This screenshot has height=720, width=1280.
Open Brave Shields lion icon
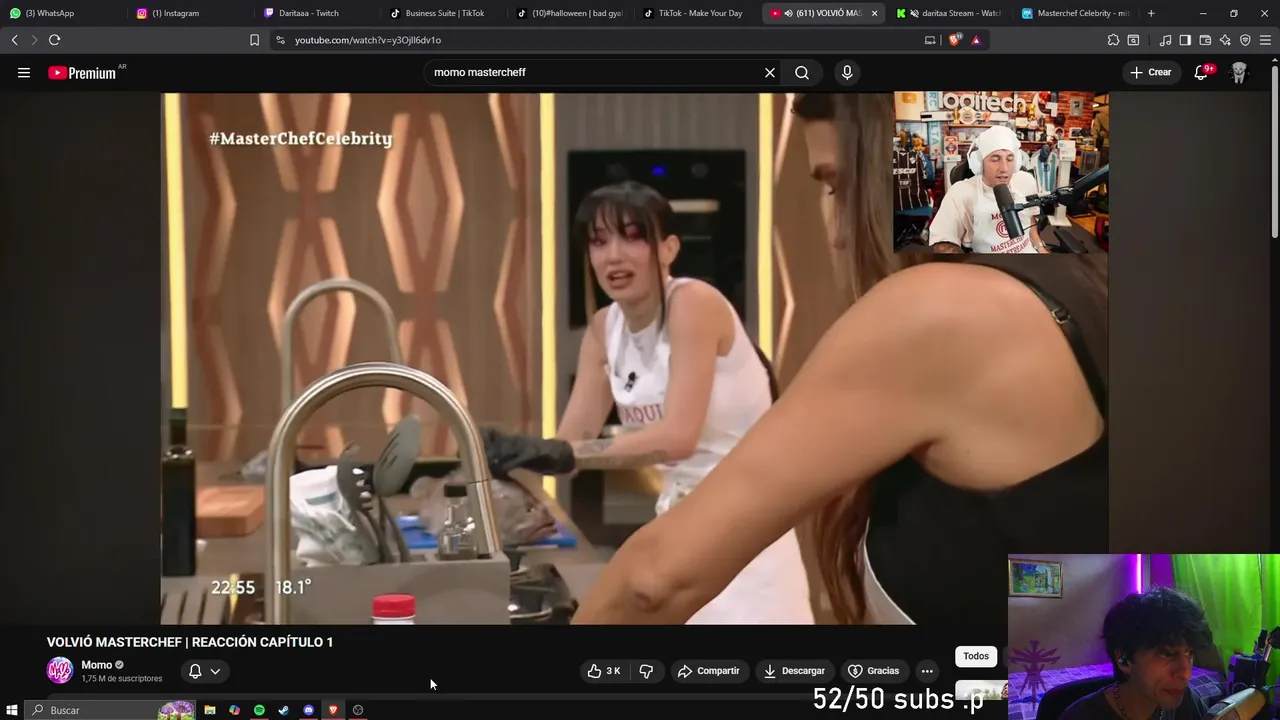[x=955, y=40]
